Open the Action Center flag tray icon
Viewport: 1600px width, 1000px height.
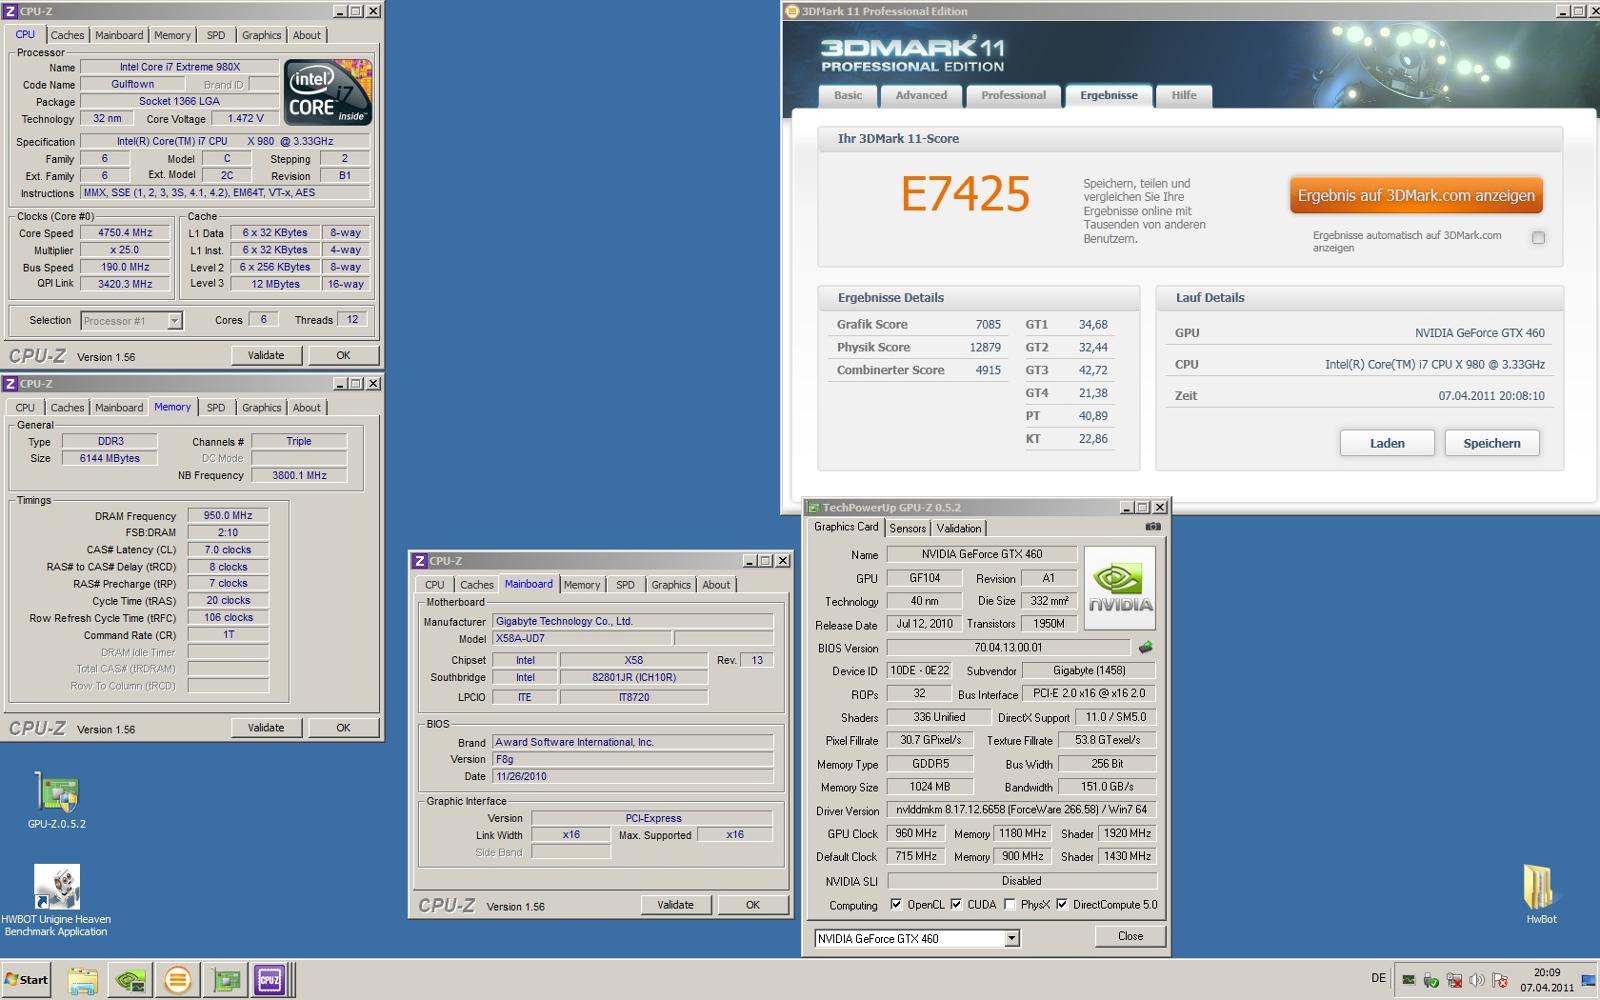(1499, 980)
